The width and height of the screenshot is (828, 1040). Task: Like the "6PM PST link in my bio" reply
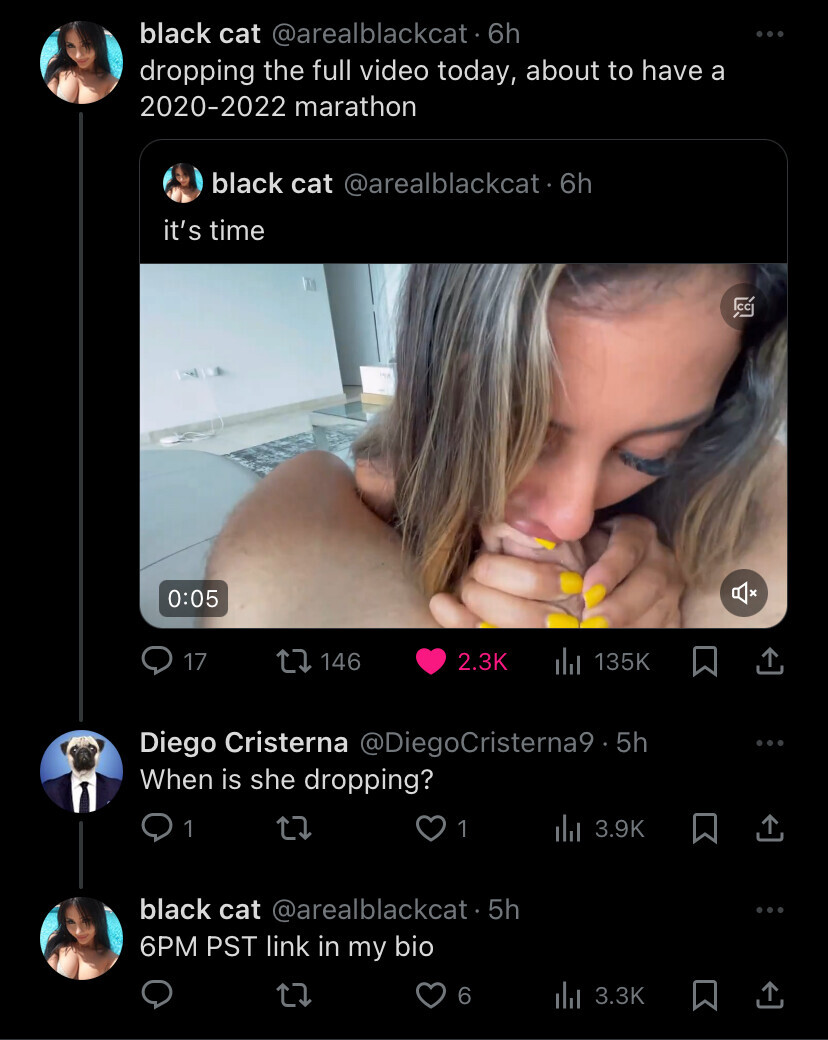(431, 995)
